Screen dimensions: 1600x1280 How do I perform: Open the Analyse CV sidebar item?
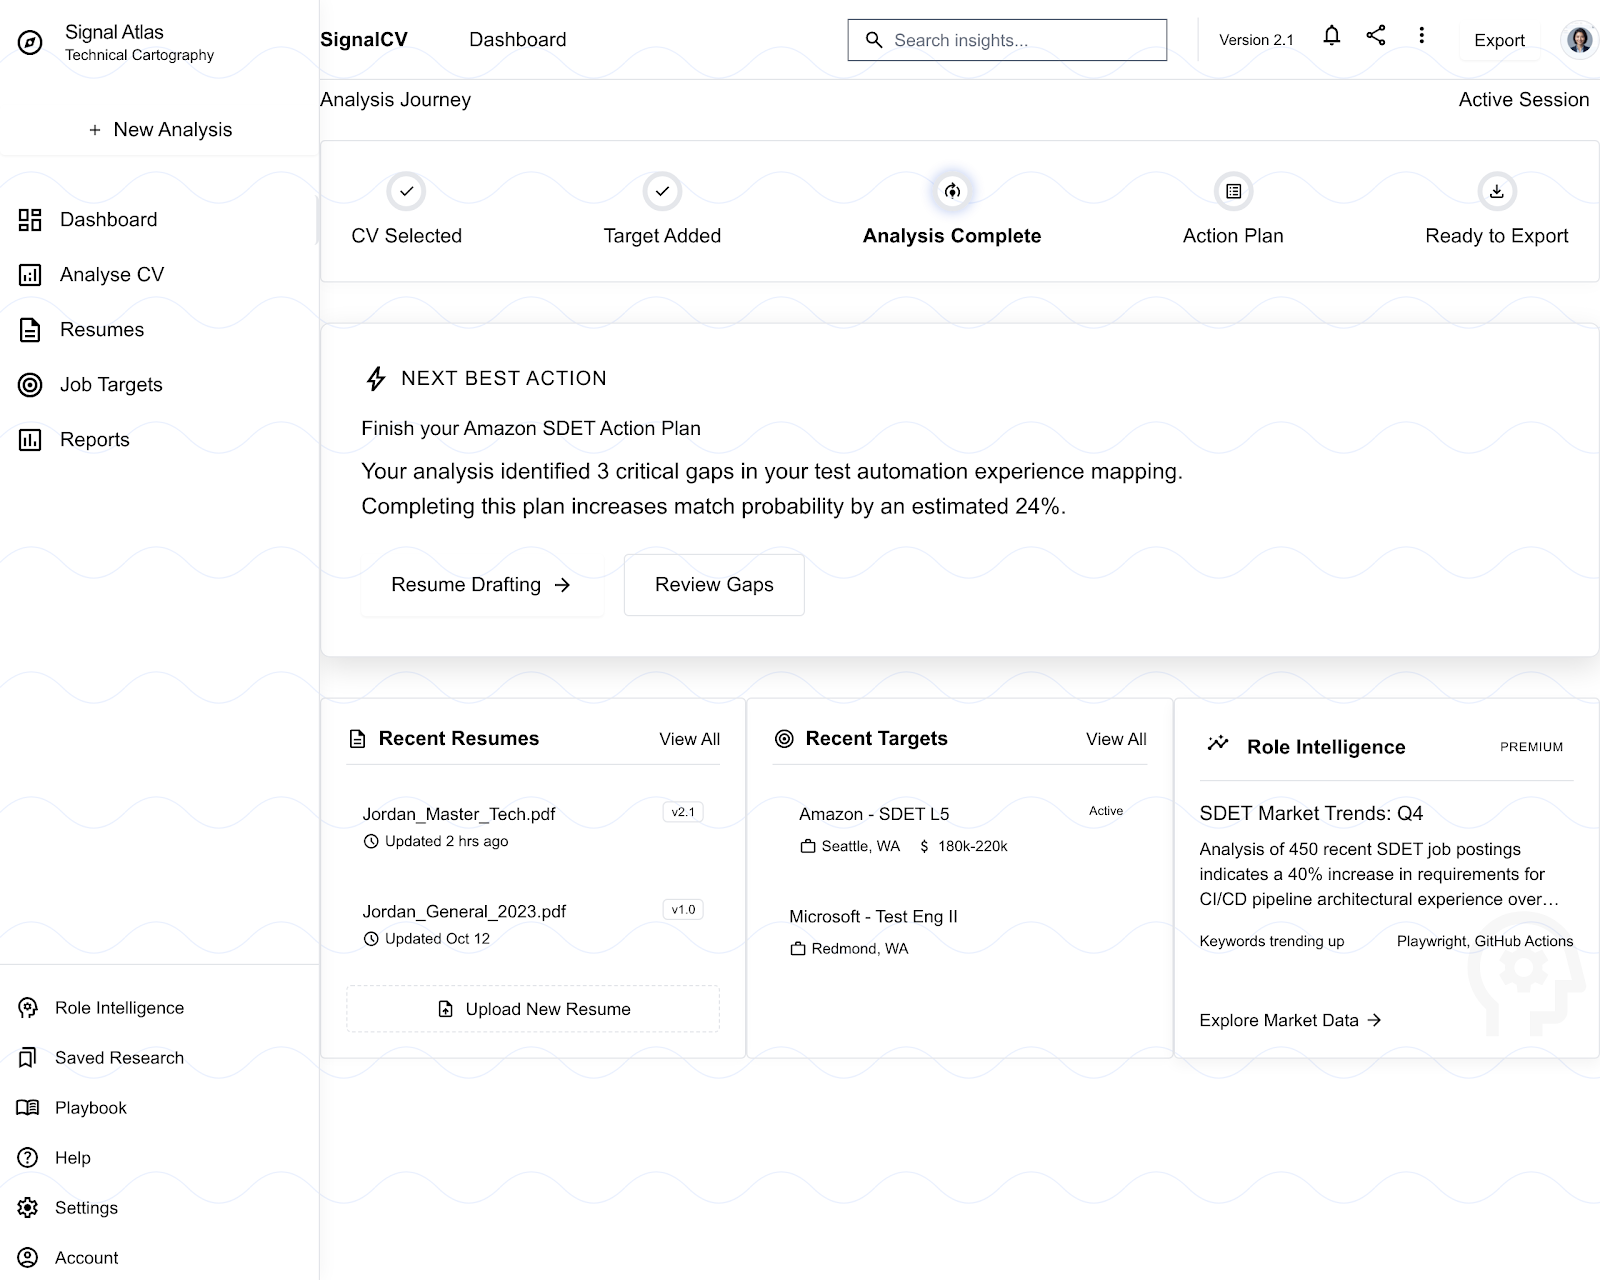pyautogui.click(x=159, y=275)
